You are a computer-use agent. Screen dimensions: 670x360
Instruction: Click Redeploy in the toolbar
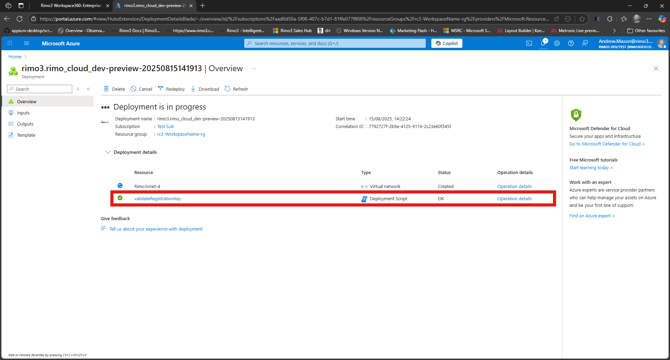tap(171, 89)
